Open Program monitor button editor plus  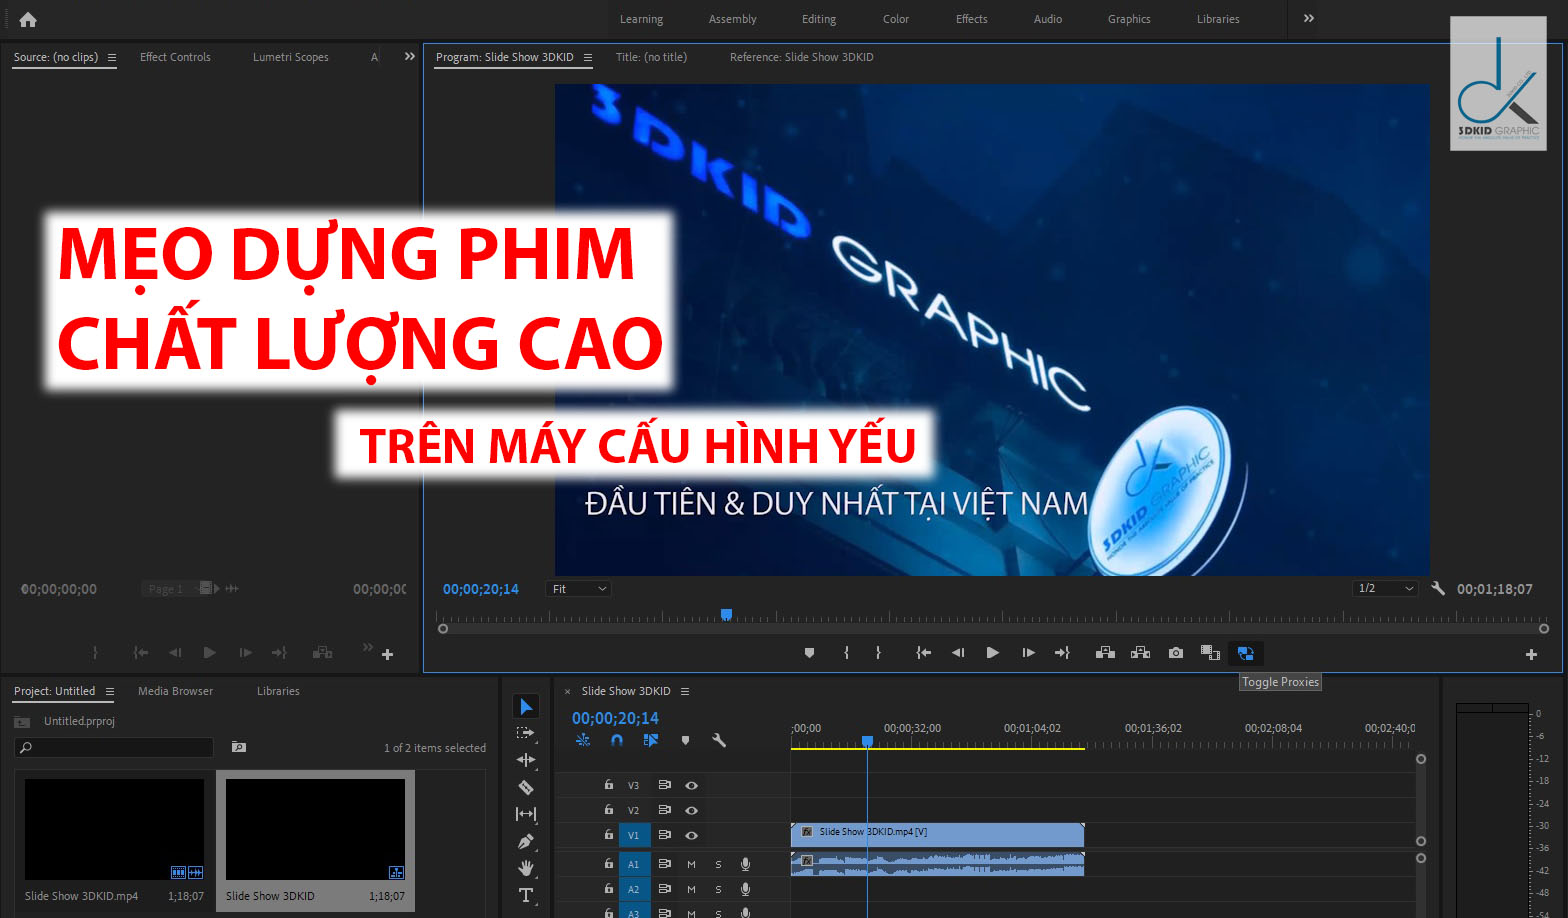(x=1531, y=654)
